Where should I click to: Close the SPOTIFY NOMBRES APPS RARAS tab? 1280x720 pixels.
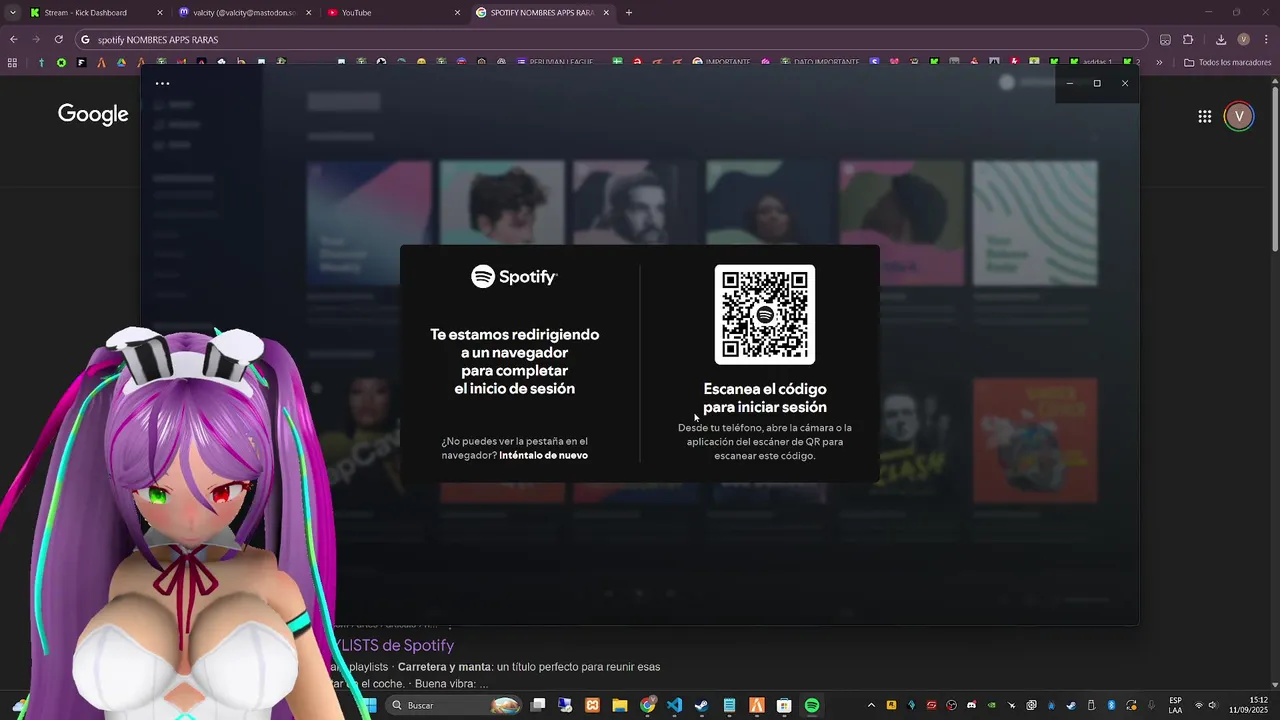tap(606, 13)
